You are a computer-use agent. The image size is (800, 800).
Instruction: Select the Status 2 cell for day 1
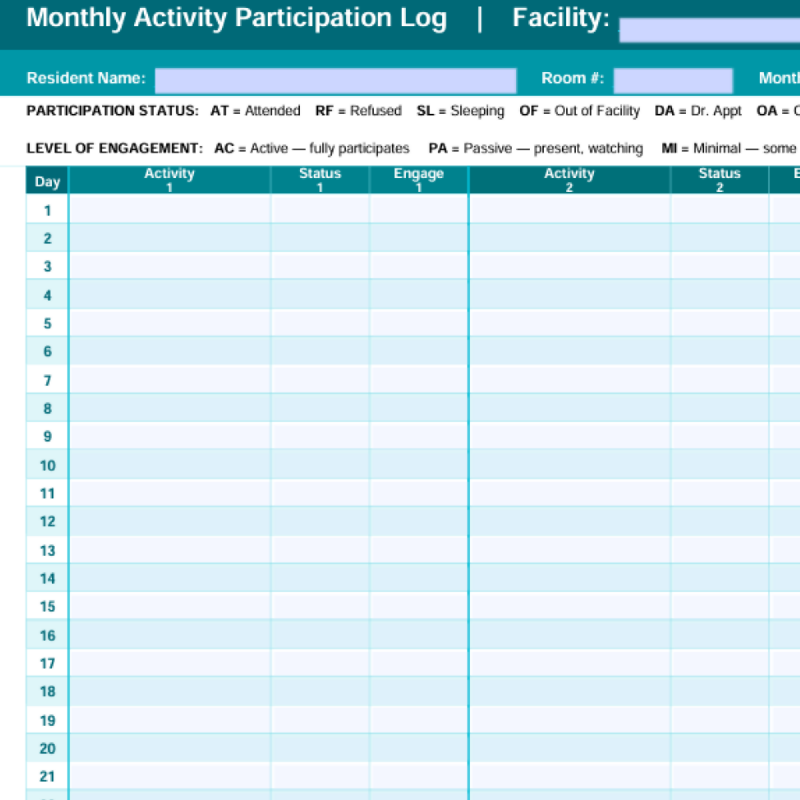pos(720,209)
